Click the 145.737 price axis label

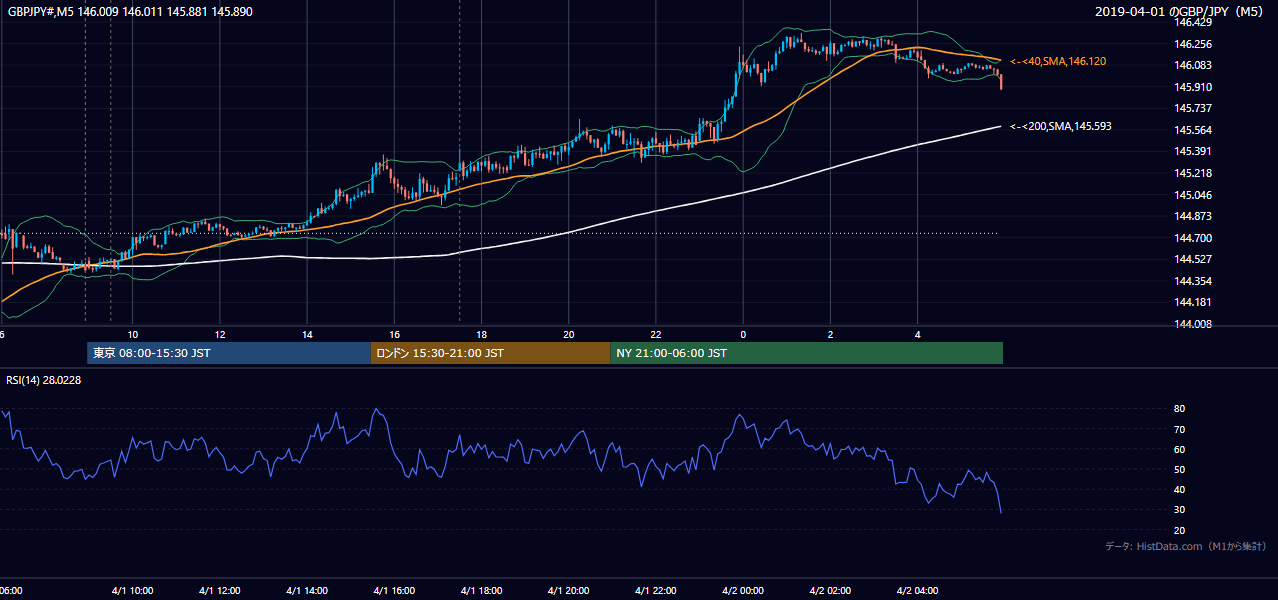(1194, 108)
